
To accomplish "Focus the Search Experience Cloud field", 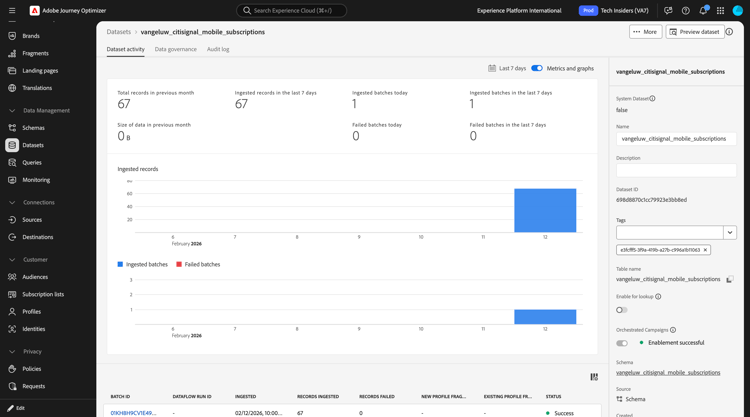I will (x=291, y=11).
